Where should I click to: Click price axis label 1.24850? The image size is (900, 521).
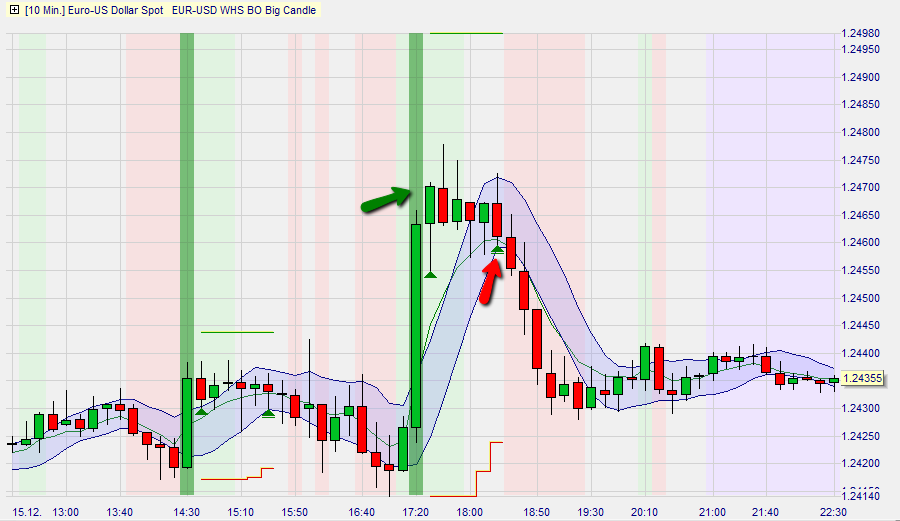point(860,105)
